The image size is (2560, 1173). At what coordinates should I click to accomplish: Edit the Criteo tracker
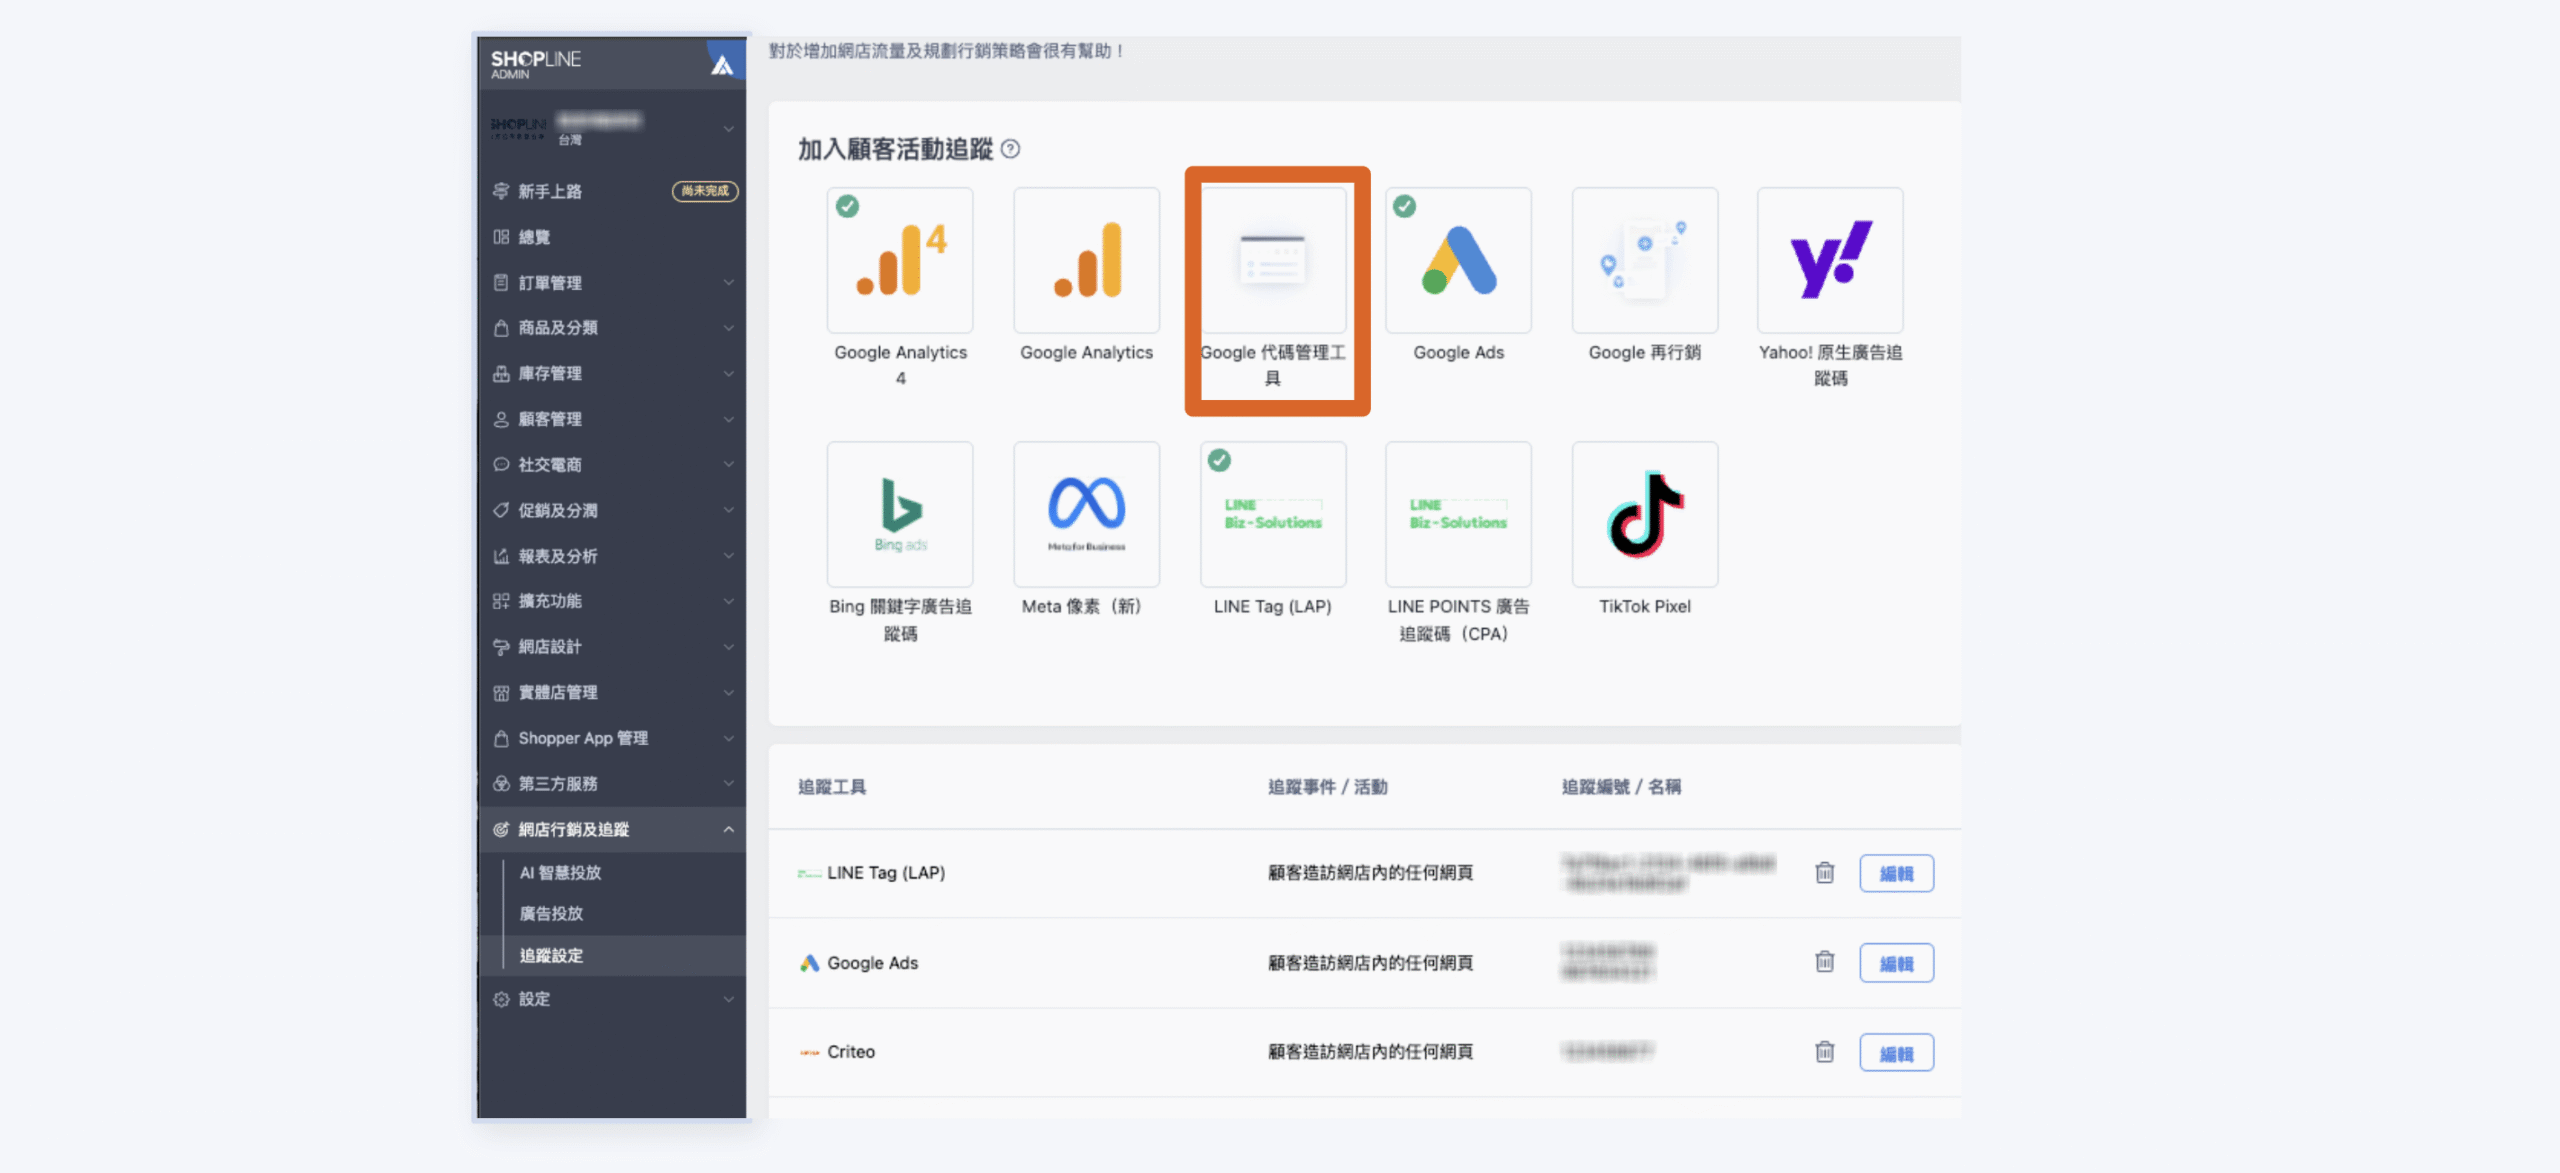pyautogui.click(x=1896, y=1053)
